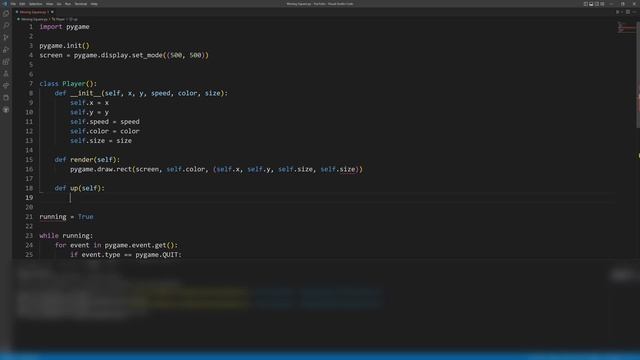Minimize the VS Code window
640x360 pixels.
611,4
